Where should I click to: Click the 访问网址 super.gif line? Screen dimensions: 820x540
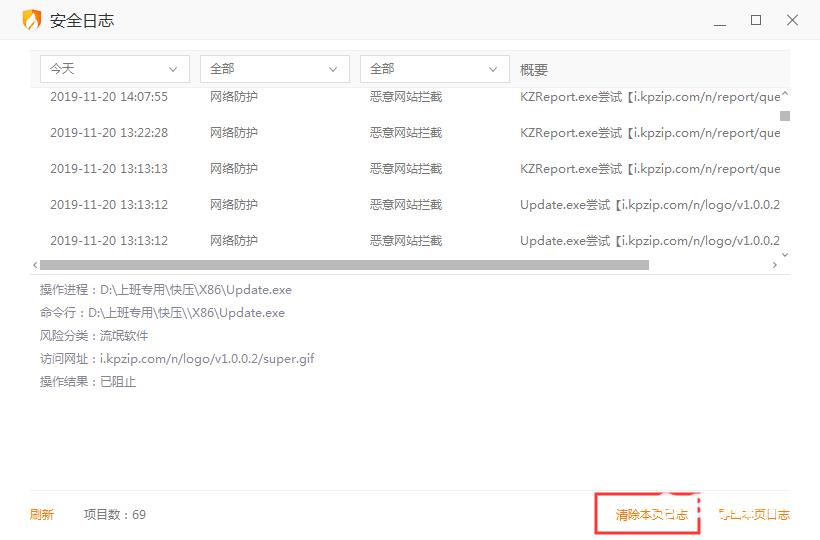pos(177,359)
